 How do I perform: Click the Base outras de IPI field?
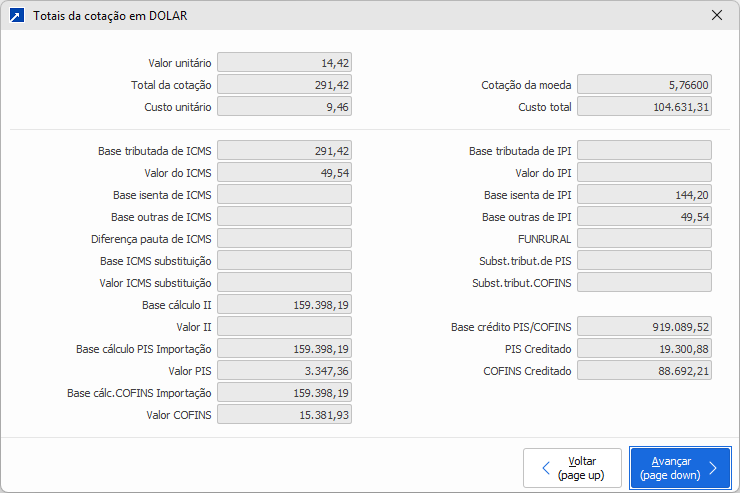[x=644, y=217]
